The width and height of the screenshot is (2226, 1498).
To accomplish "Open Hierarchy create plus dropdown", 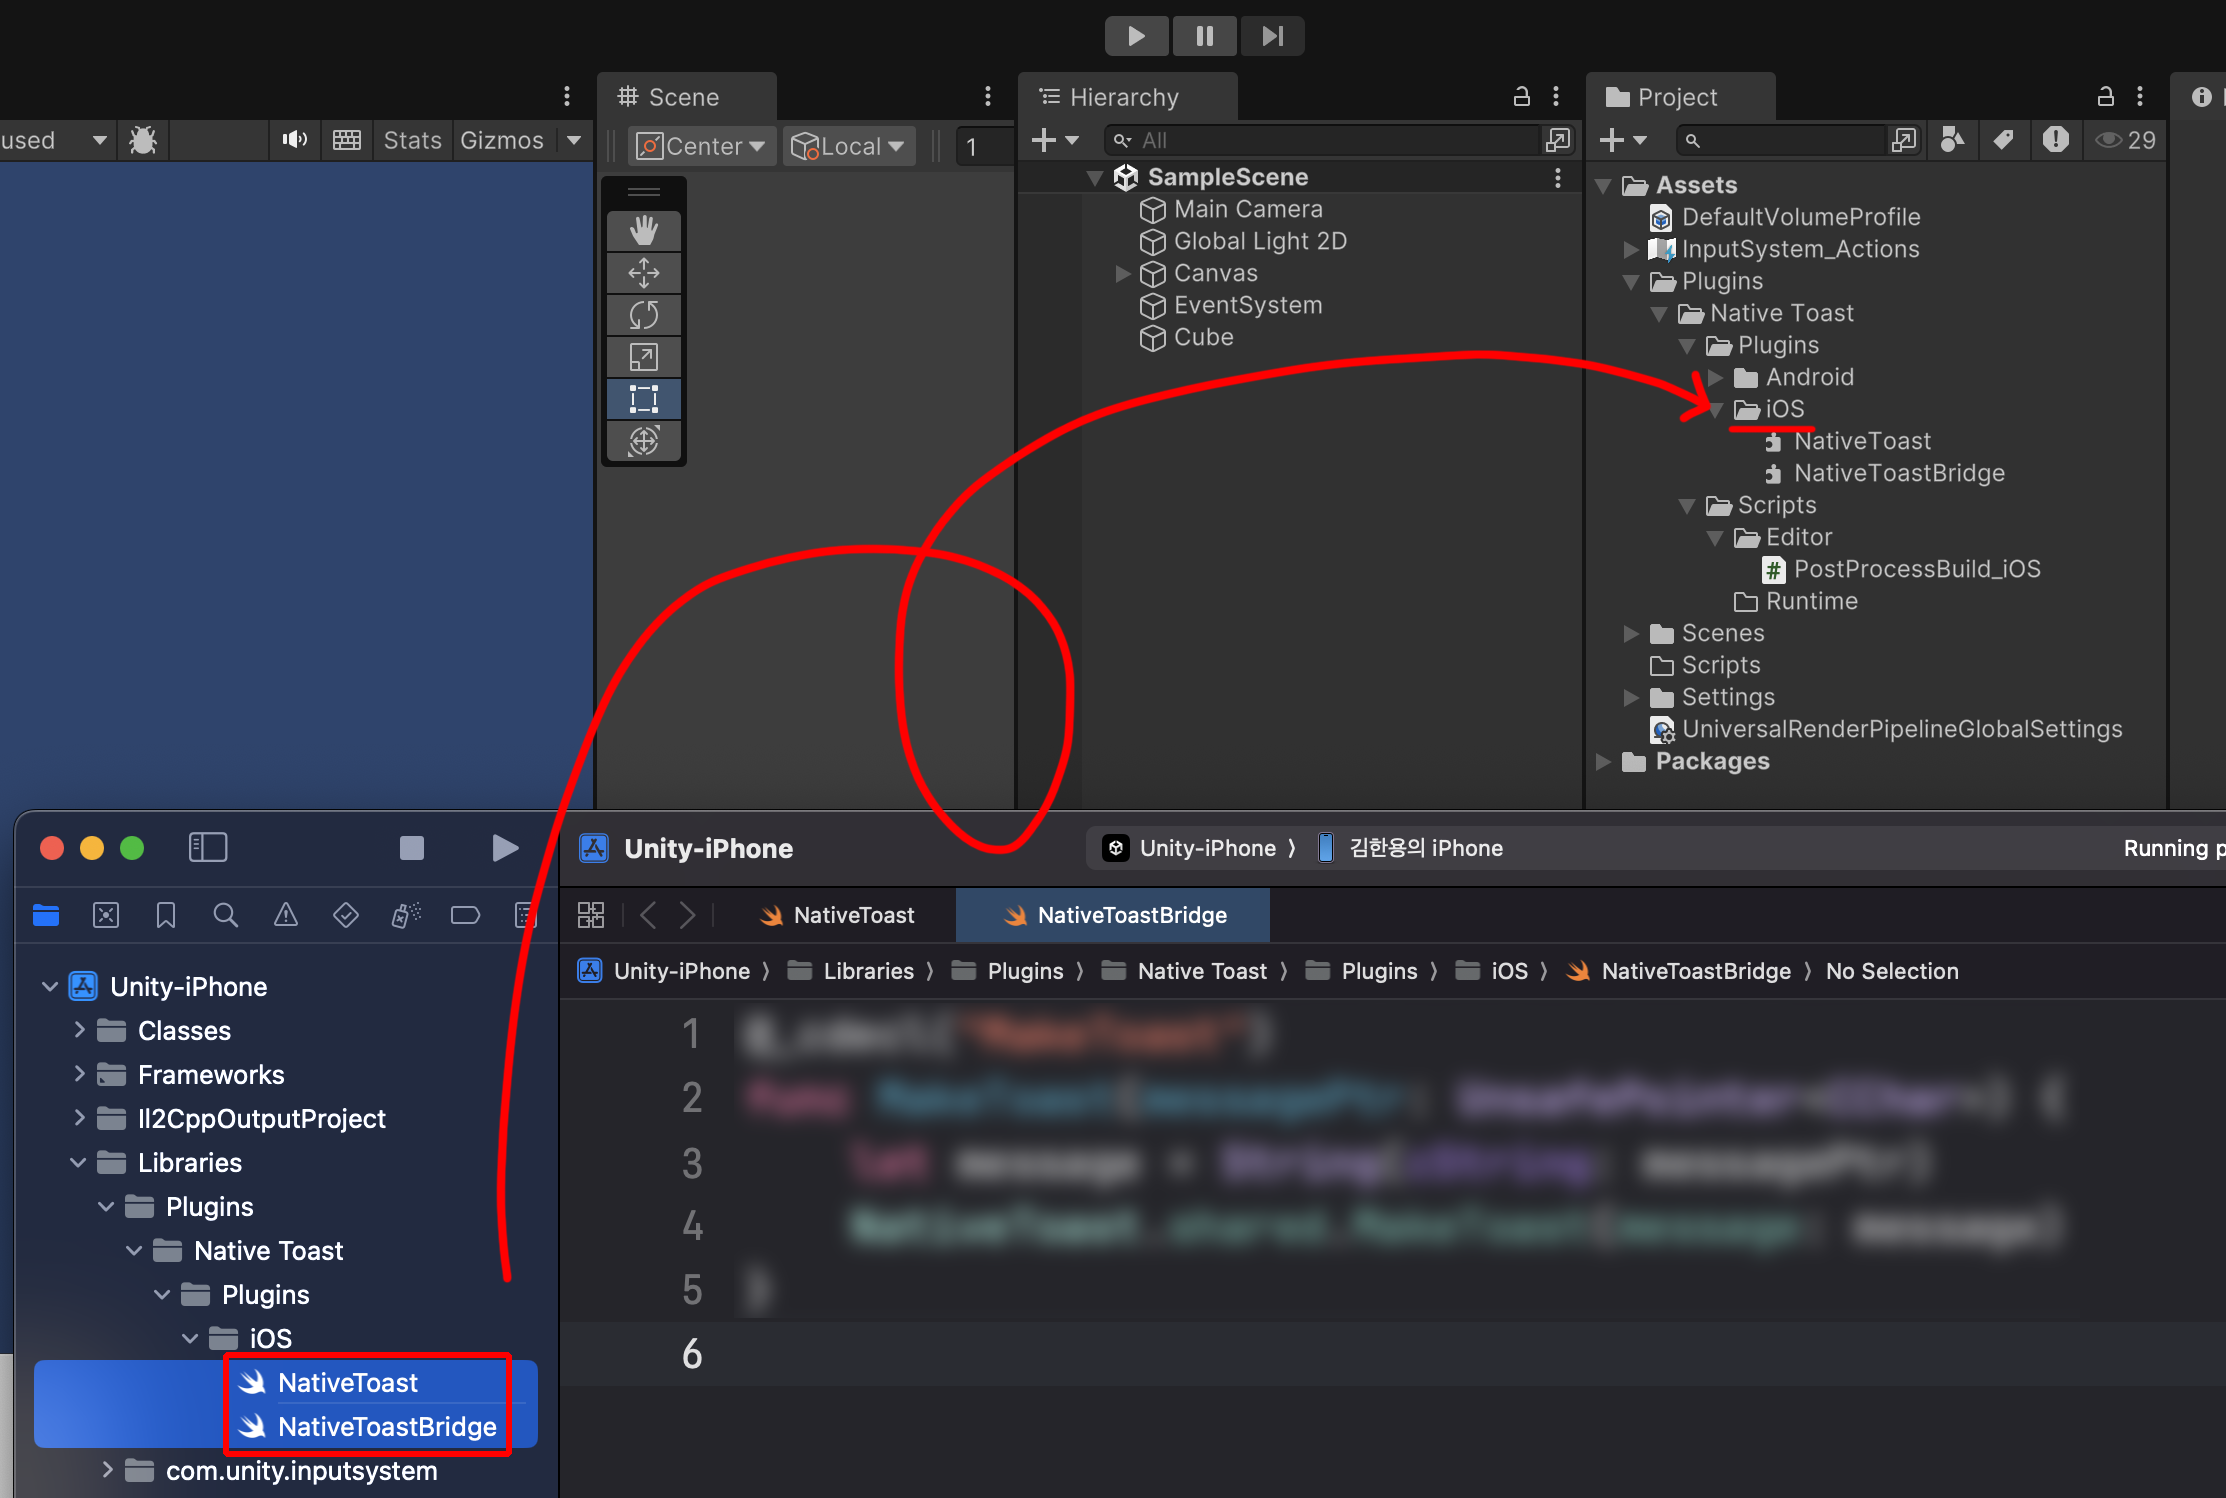I will (x=1055, y=140).
